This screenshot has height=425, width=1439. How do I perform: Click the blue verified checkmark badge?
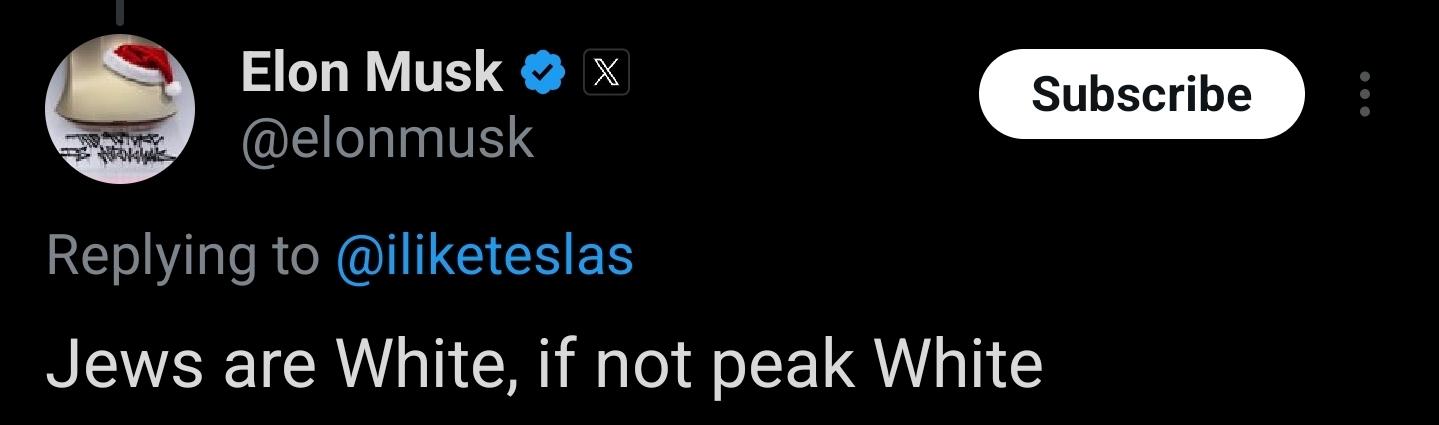(542, 73)
